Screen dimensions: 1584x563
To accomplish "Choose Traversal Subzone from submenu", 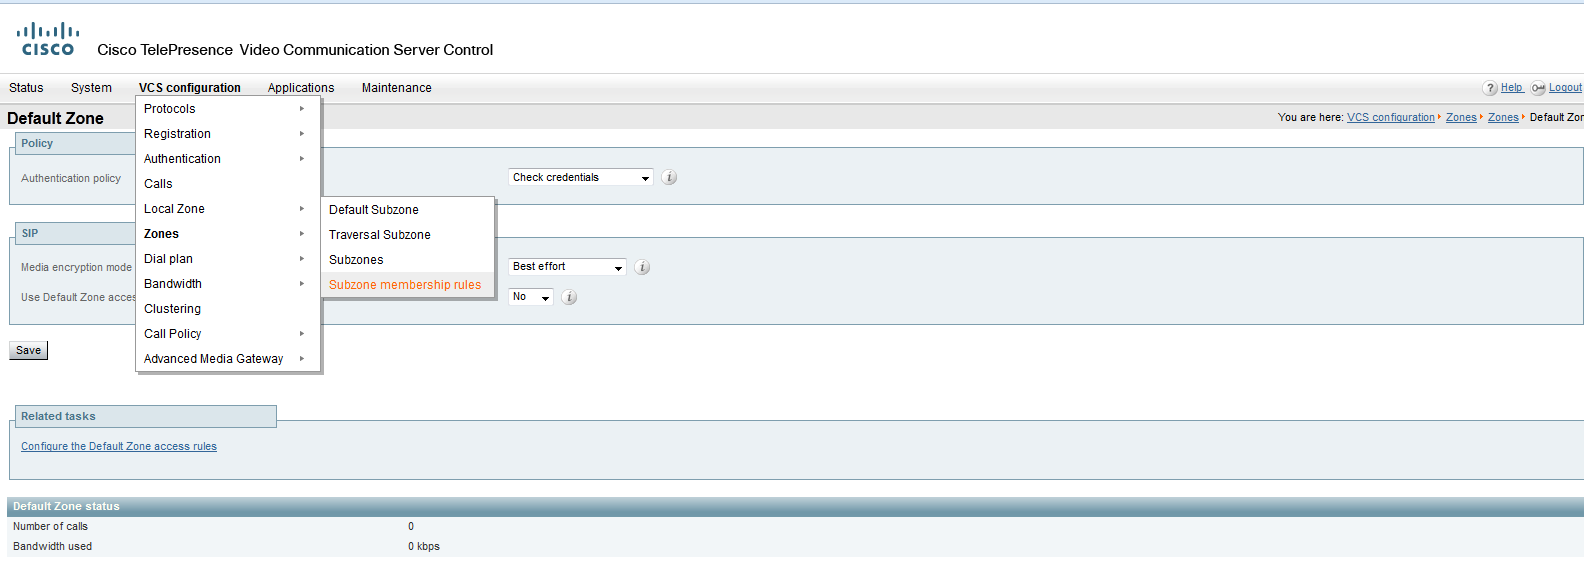I will pos(408,235).
